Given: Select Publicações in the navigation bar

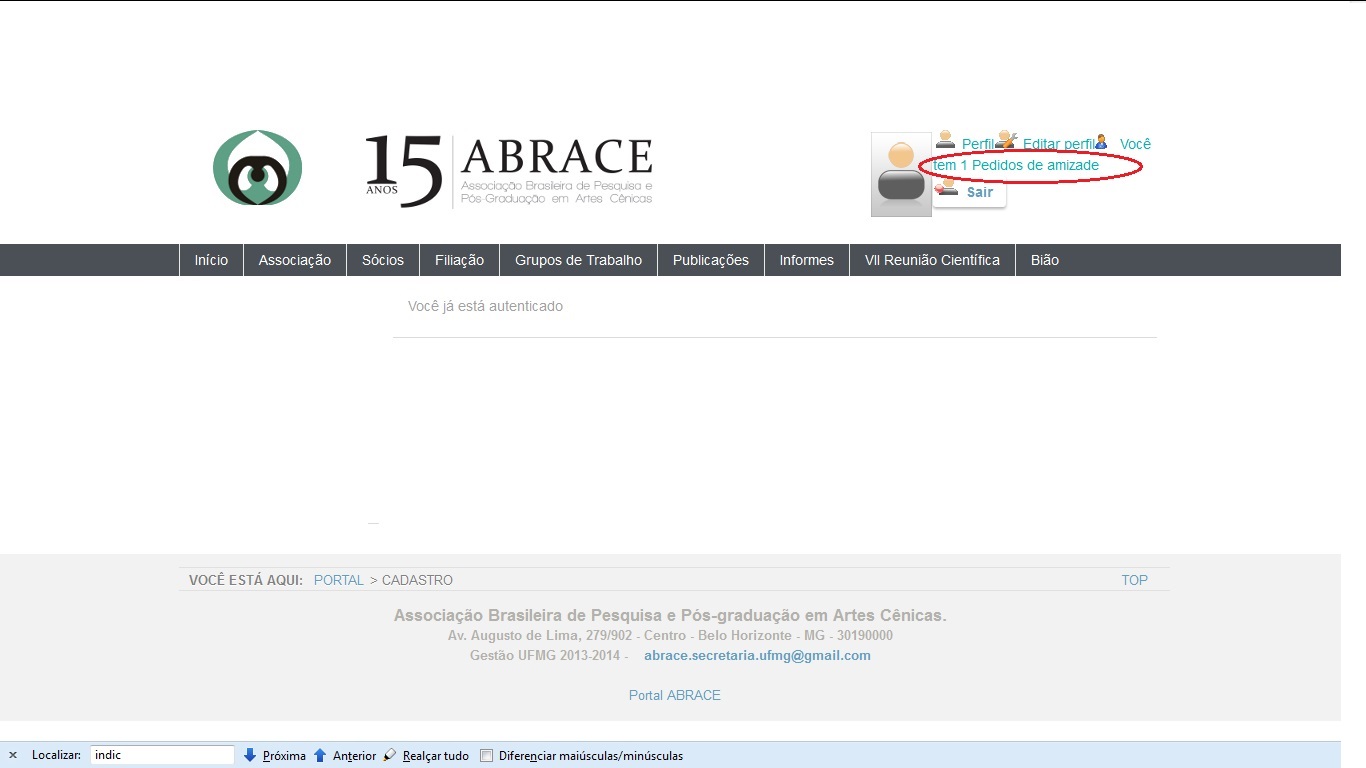Looking at the screenshot, I should point(710,260).
